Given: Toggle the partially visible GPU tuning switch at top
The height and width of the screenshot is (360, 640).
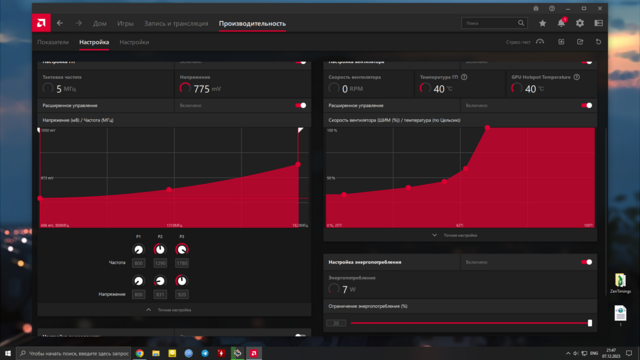Looking at the screenshot, I should tap(301, 62).
